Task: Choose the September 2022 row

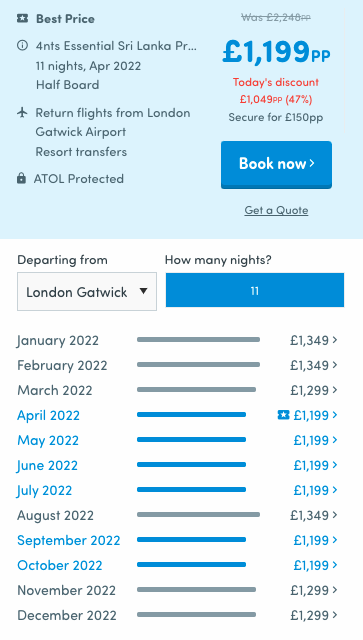Action: pyautogui.click(x=178, y=540)
